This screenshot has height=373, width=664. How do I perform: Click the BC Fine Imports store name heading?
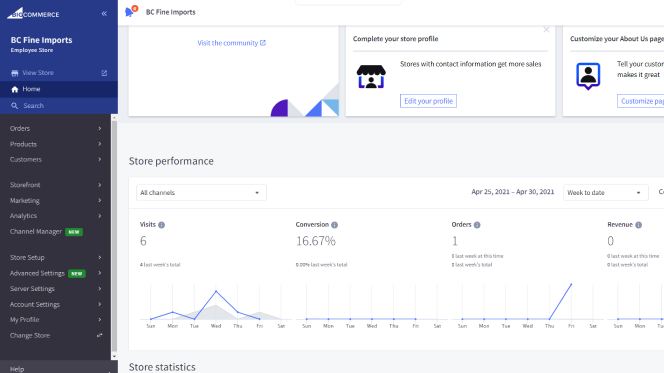[42, 40]
